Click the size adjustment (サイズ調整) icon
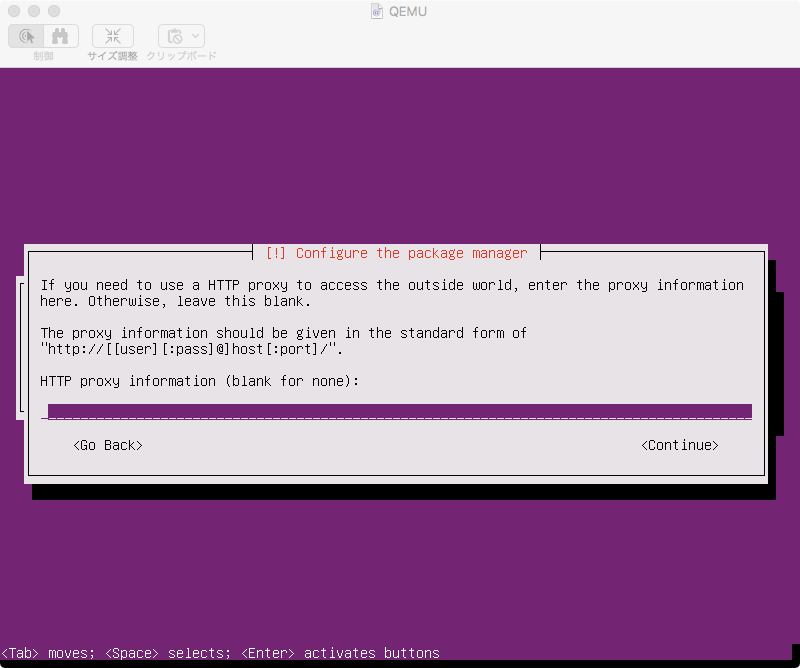Viewport: 800px width, 668px height. pyautogui.click(x=113, y=36)
